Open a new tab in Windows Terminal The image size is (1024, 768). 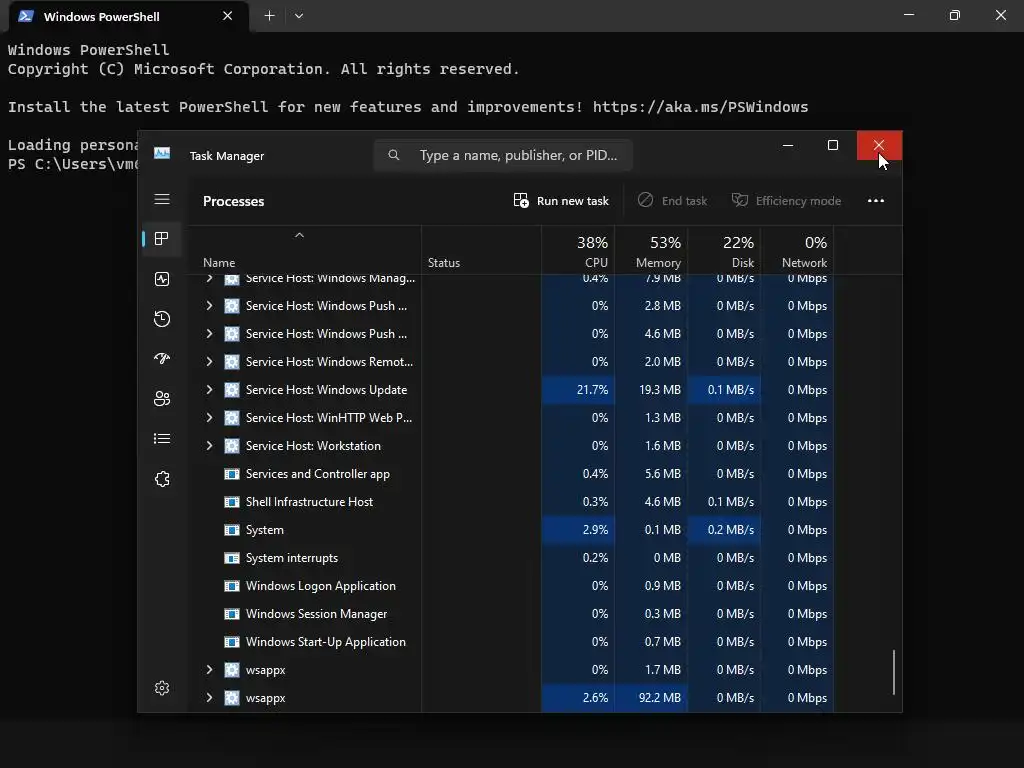pyautogui.click(x=269, y=16)
